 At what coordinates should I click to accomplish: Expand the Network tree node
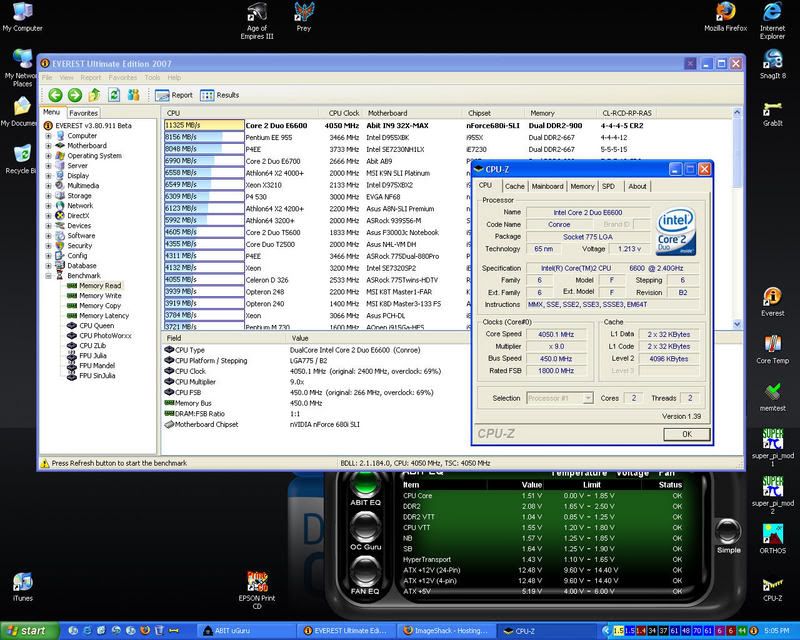[x=48, y=206]
